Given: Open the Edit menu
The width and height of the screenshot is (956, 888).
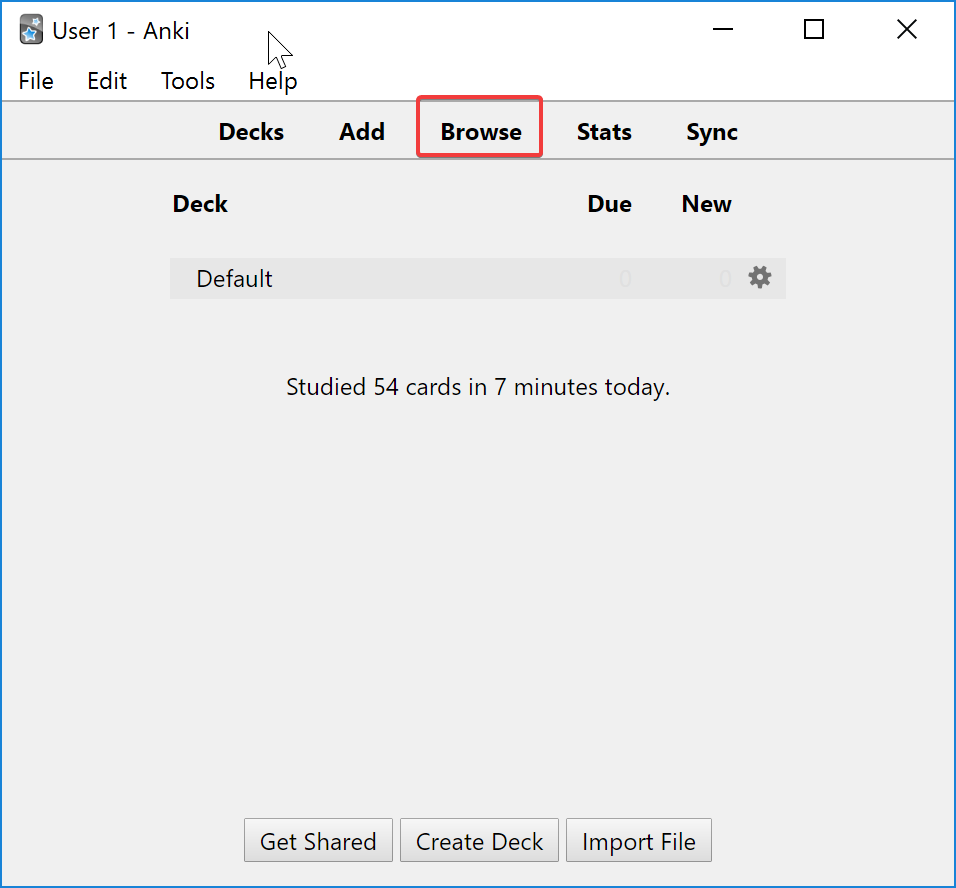Looking at the screenshot, I should click(x=107, y=81).
